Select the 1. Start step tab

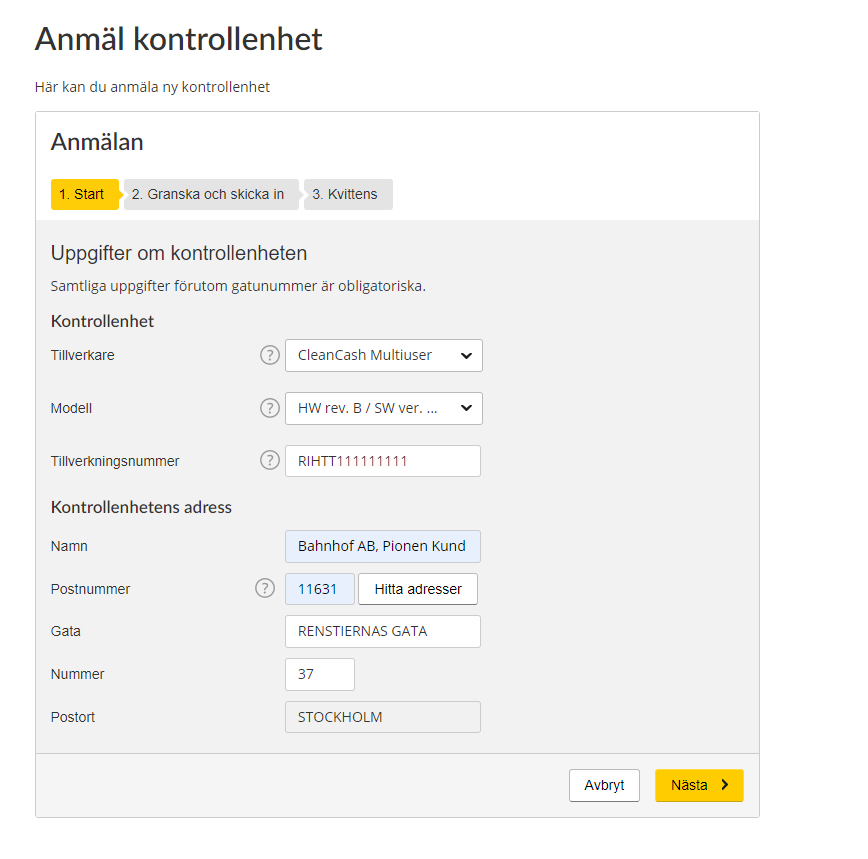pyautogui.click(x=85, y=194)
